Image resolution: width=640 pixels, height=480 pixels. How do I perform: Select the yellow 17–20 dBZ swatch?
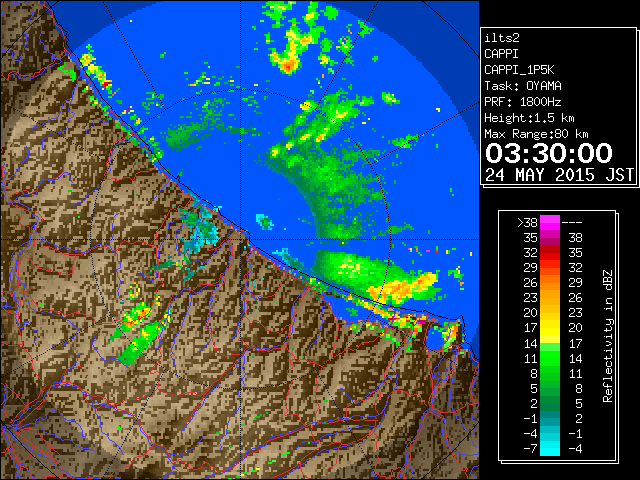[x=550, y=328]
